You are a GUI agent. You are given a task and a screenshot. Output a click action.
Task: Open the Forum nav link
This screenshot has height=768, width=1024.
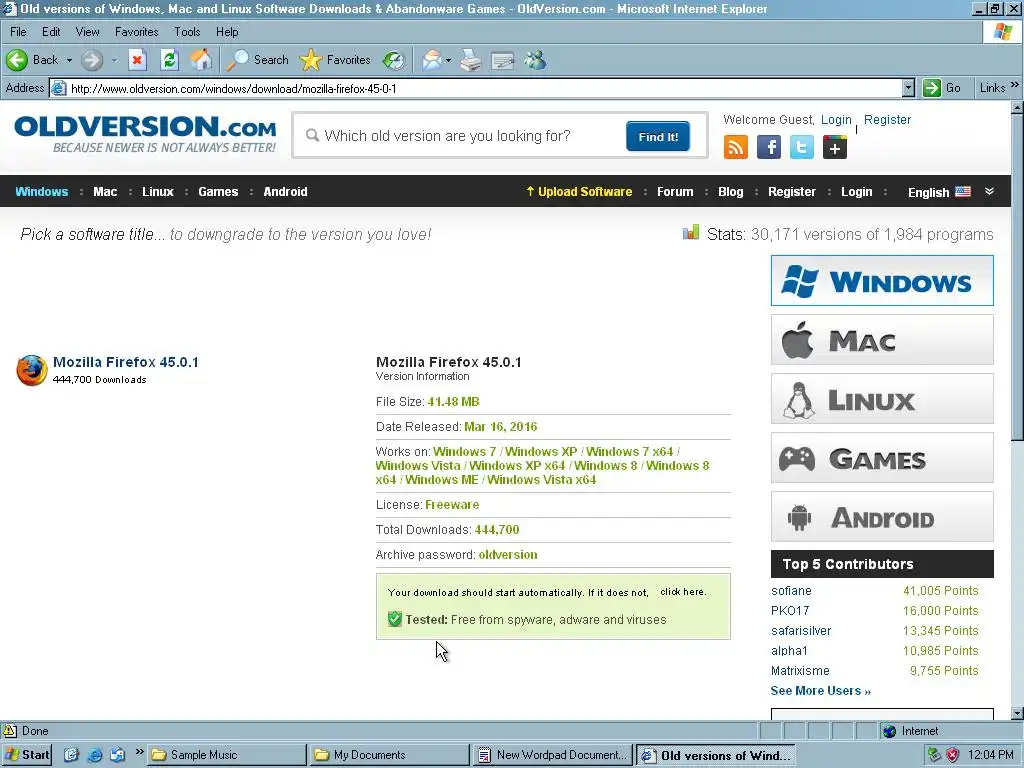(x=675, y=191)
